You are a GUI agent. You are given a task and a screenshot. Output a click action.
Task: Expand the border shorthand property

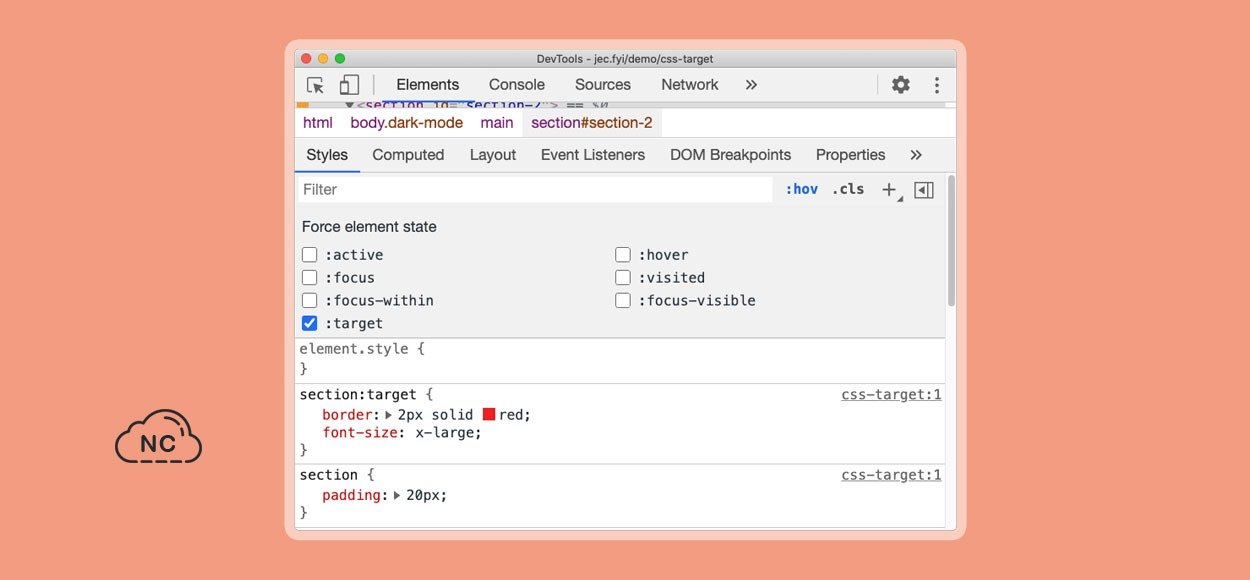coord(389,414)
